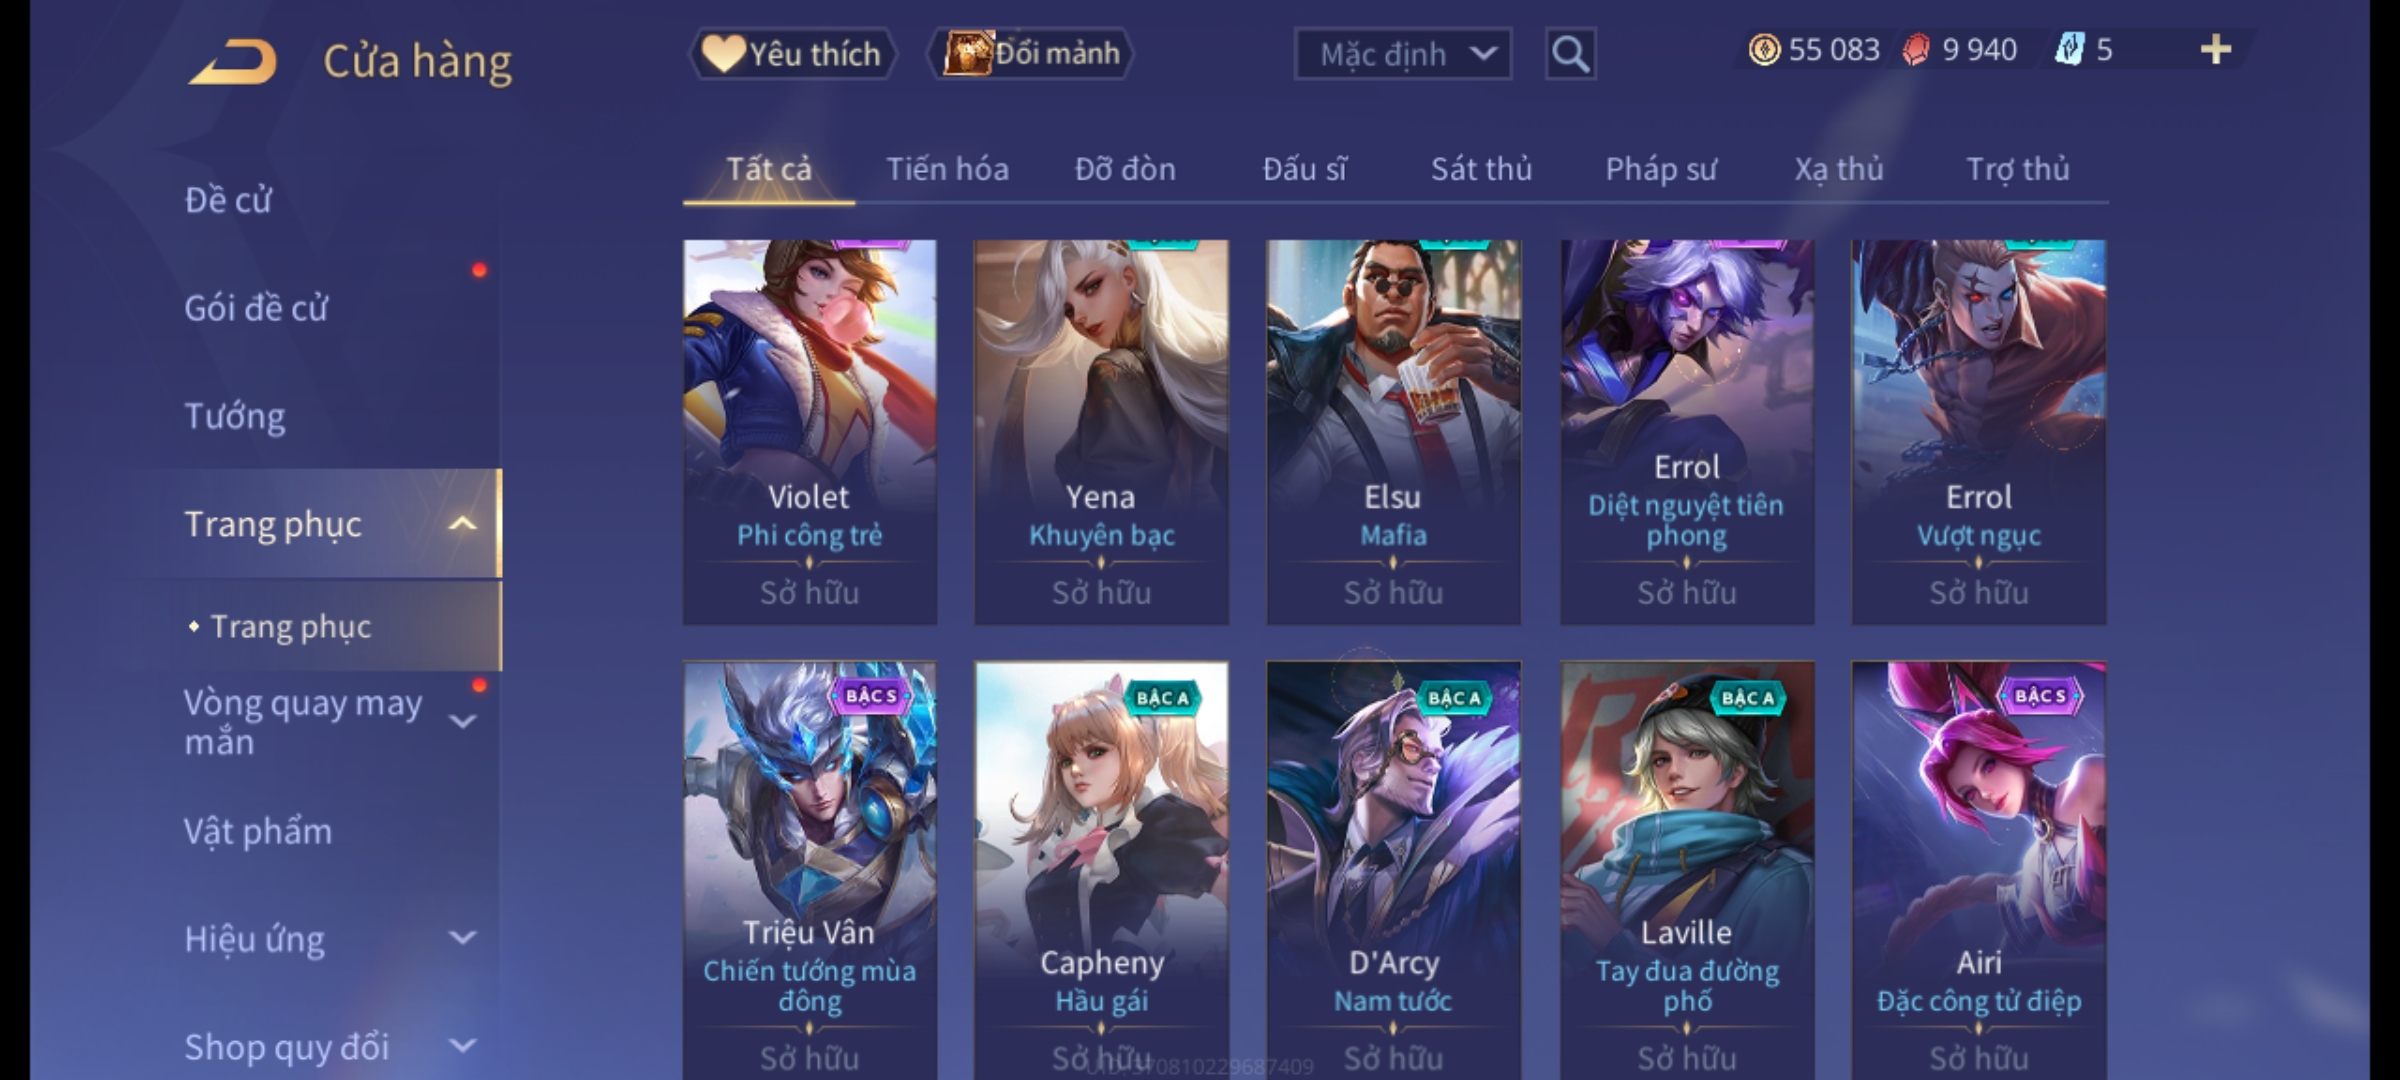Expand the Vòng quay may mắn section

[x=462, y=721]
